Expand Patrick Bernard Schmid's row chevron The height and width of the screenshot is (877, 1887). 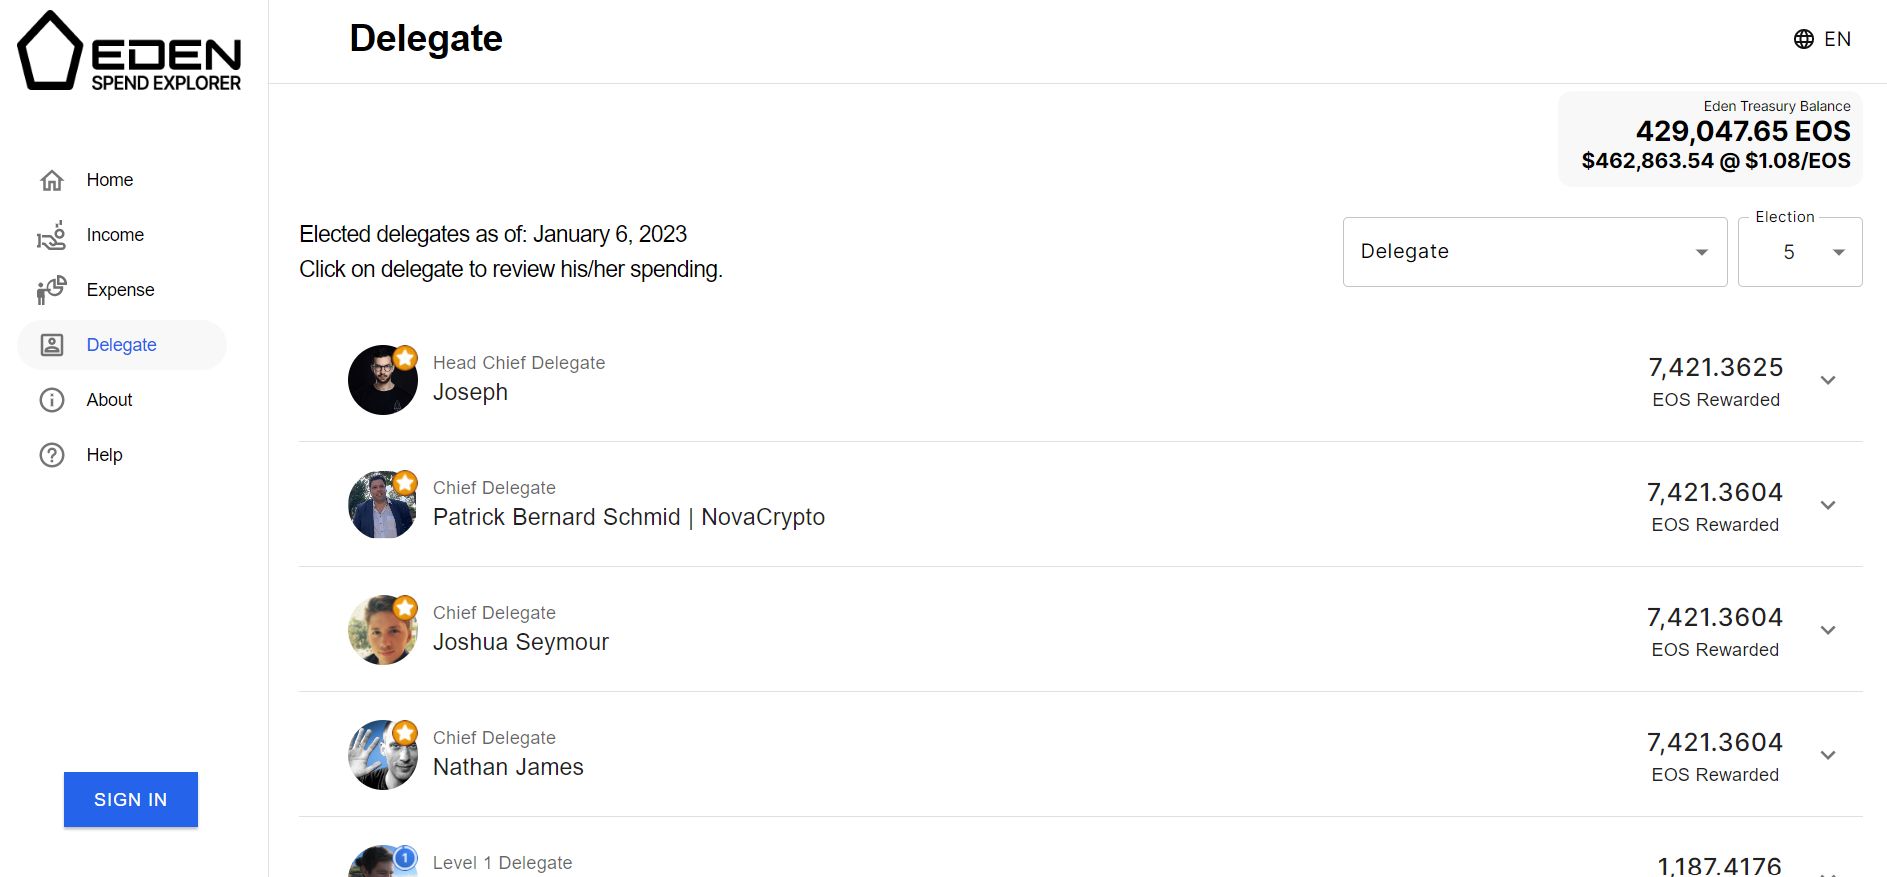(1828, 505)
